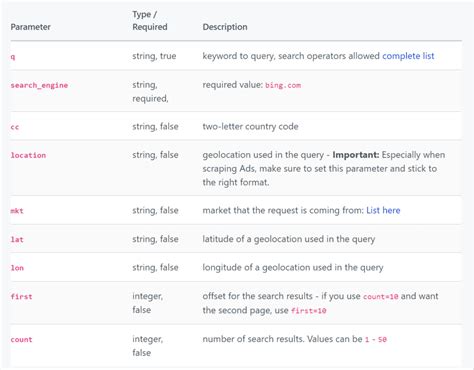This screenshot has width=474, height=370.
Task: Click the 'Description' column header
Action: tap(225, 27)
